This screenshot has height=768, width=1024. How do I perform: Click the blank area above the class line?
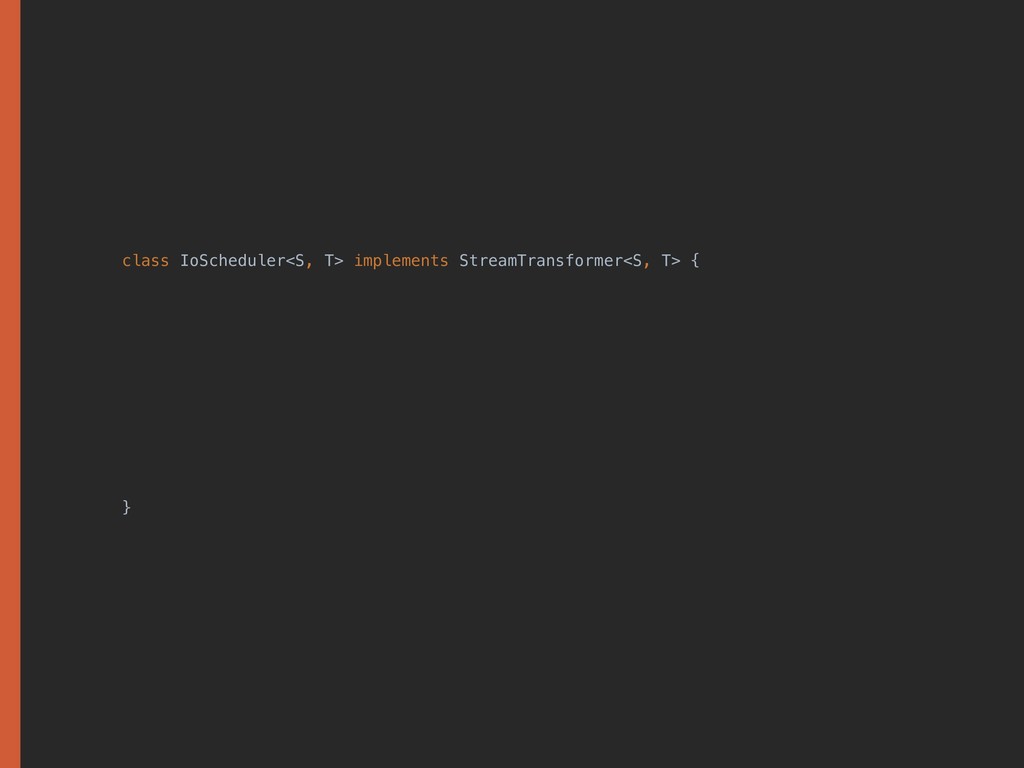point(500,130)
